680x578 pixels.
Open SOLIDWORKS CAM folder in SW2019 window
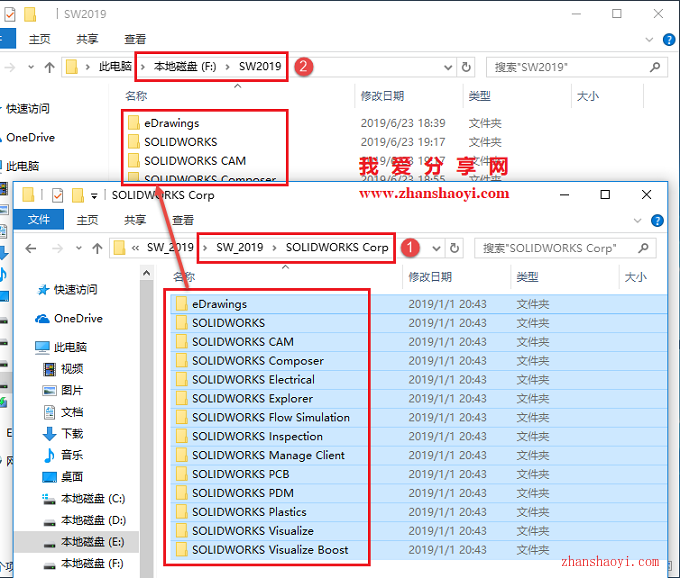tap(195, 161)
